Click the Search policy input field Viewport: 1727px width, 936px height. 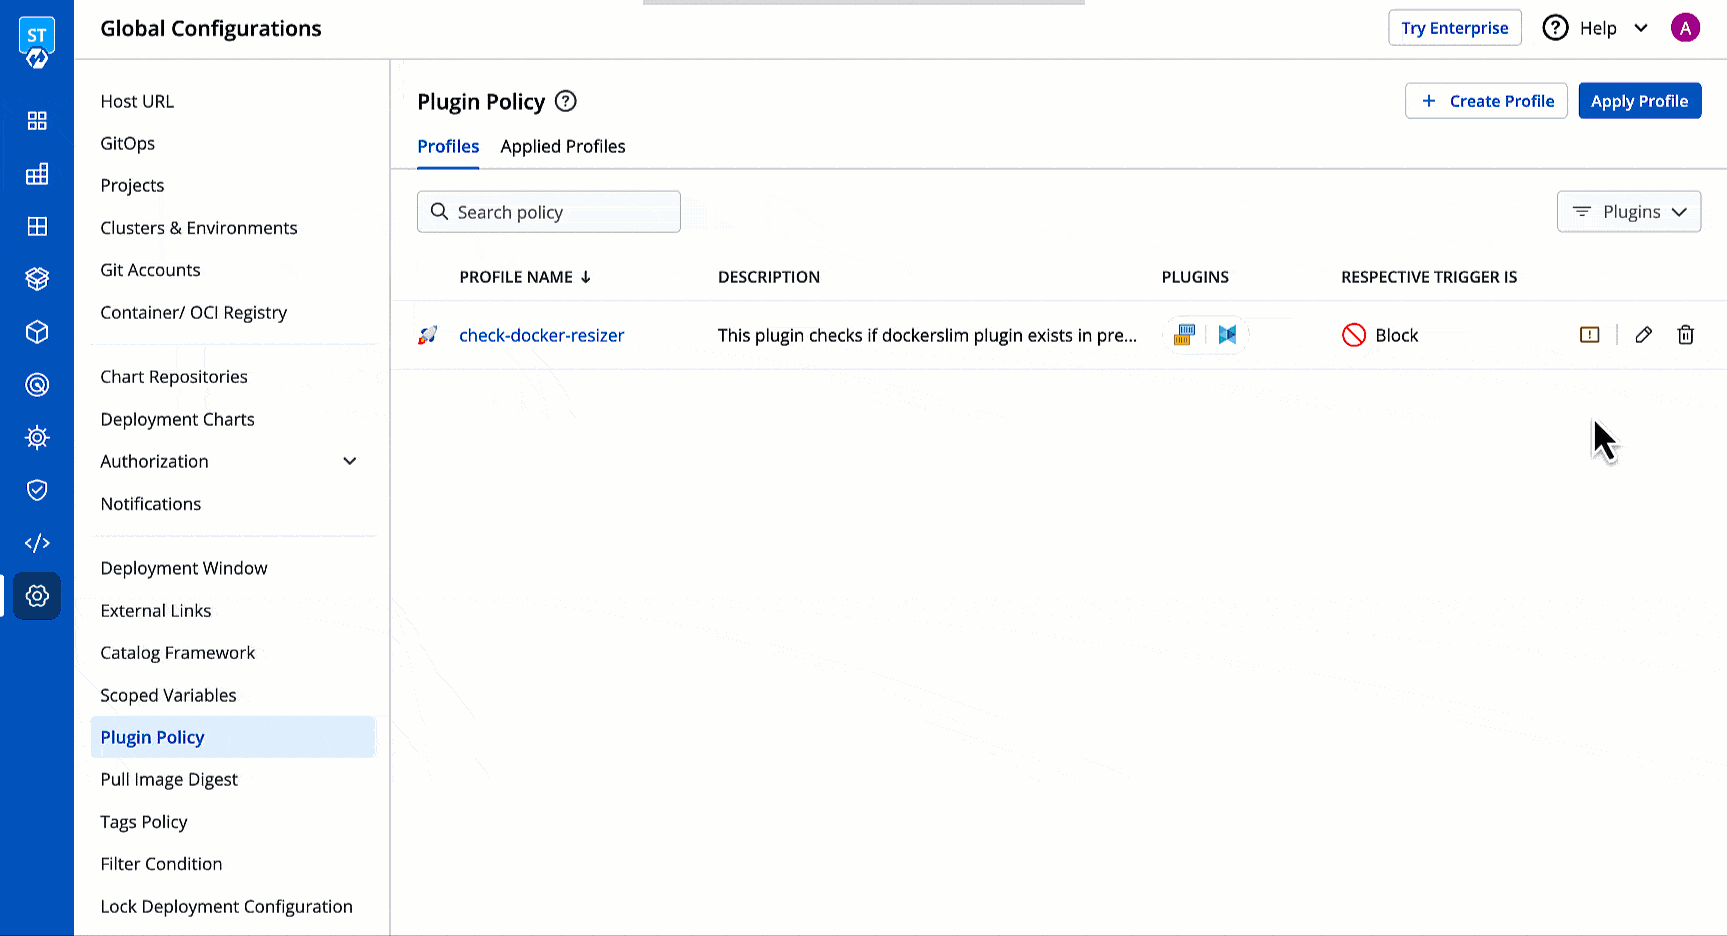click(549, 212)
